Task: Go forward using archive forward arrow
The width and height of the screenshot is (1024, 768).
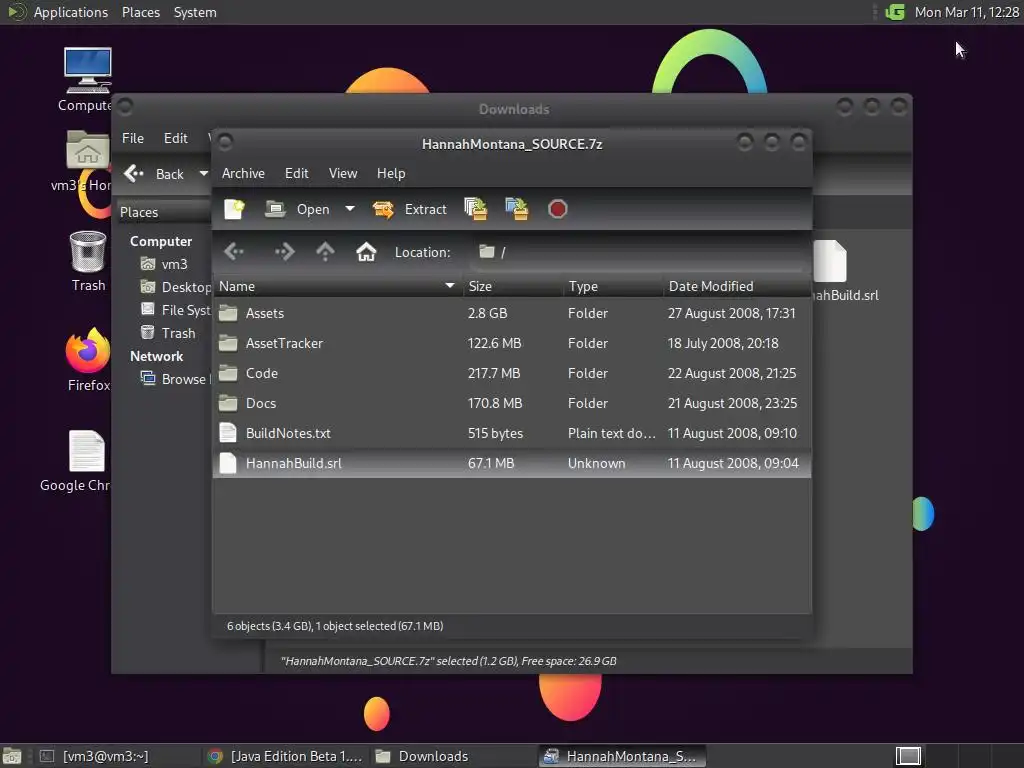Action: tap(284, 252)
